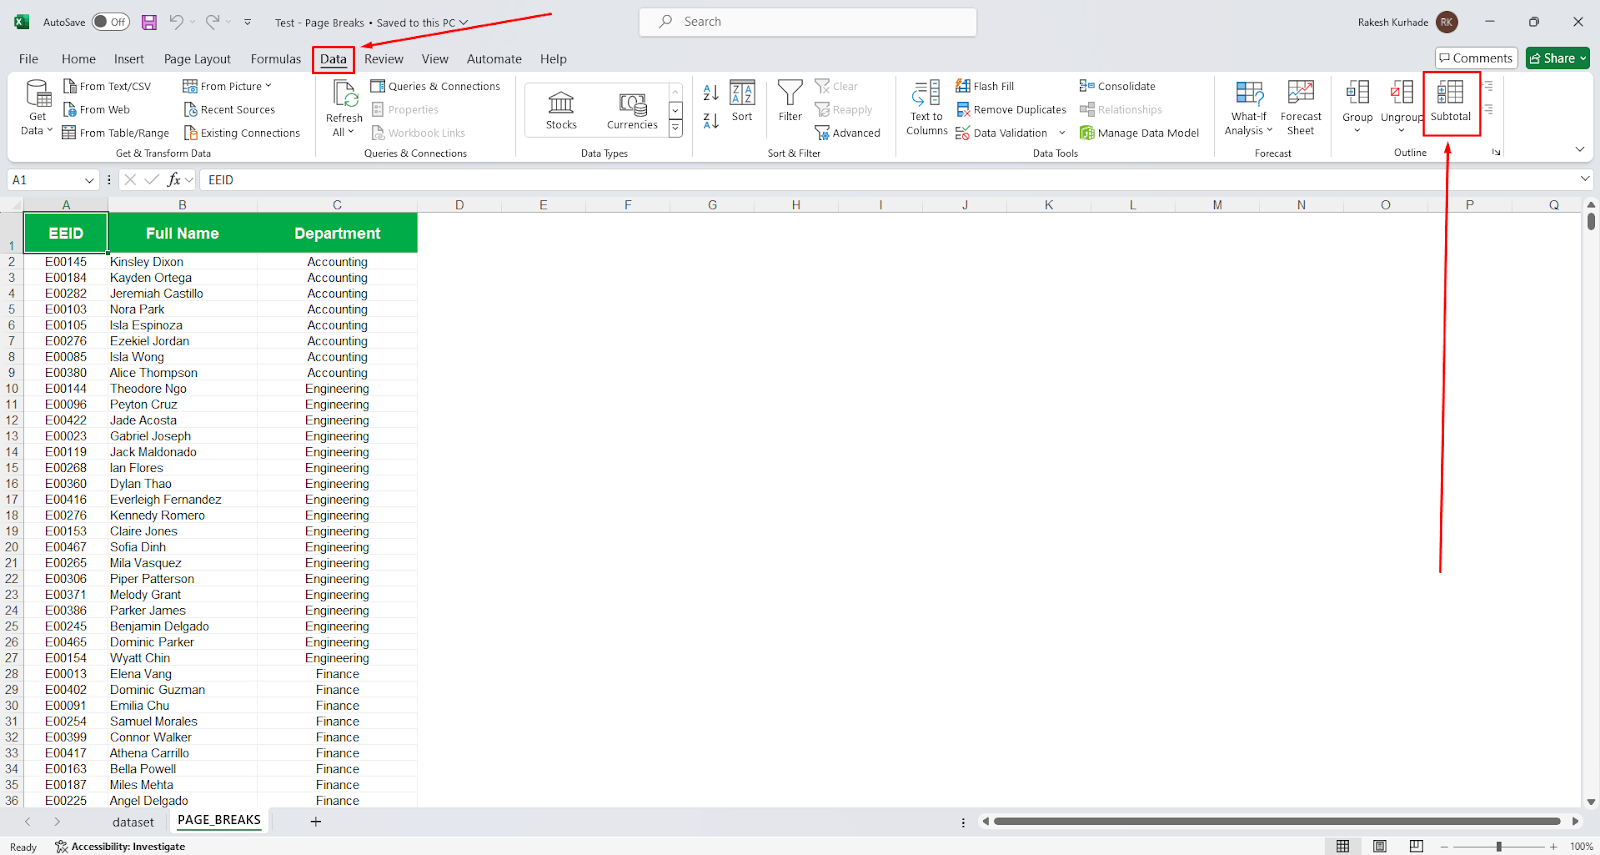The width and height of the screenshot is (1600, 855).
Task: Open Manage Data Model
Action: click(x=1139, y=133)
